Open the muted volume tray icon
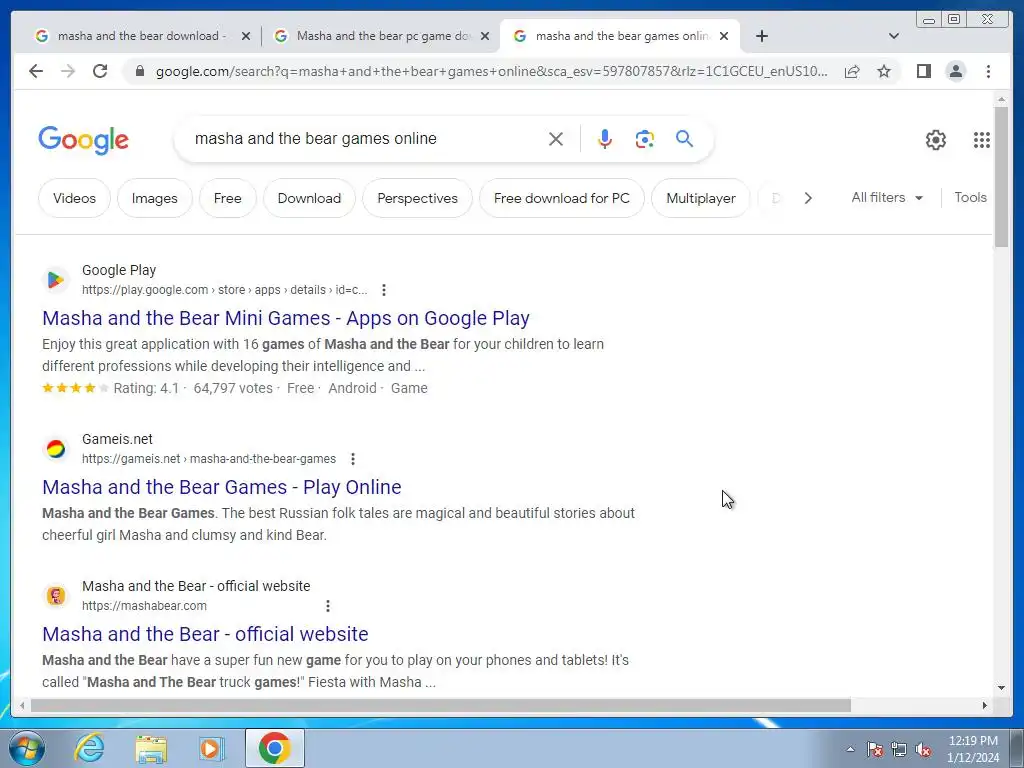 (923, 749)
